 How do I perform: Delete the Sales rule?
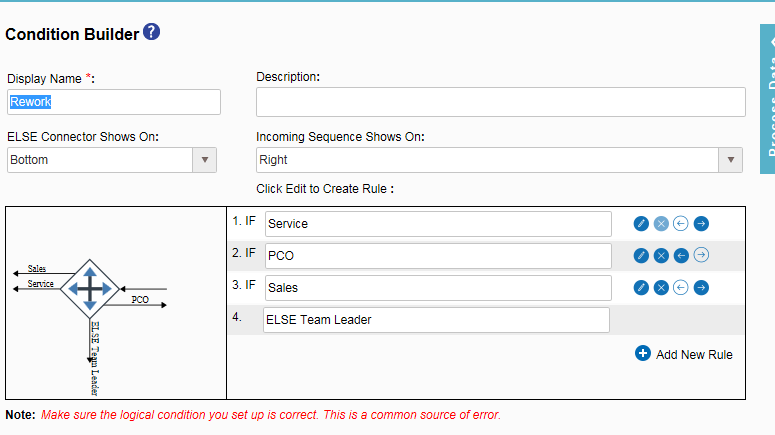(x=661, y=288)
